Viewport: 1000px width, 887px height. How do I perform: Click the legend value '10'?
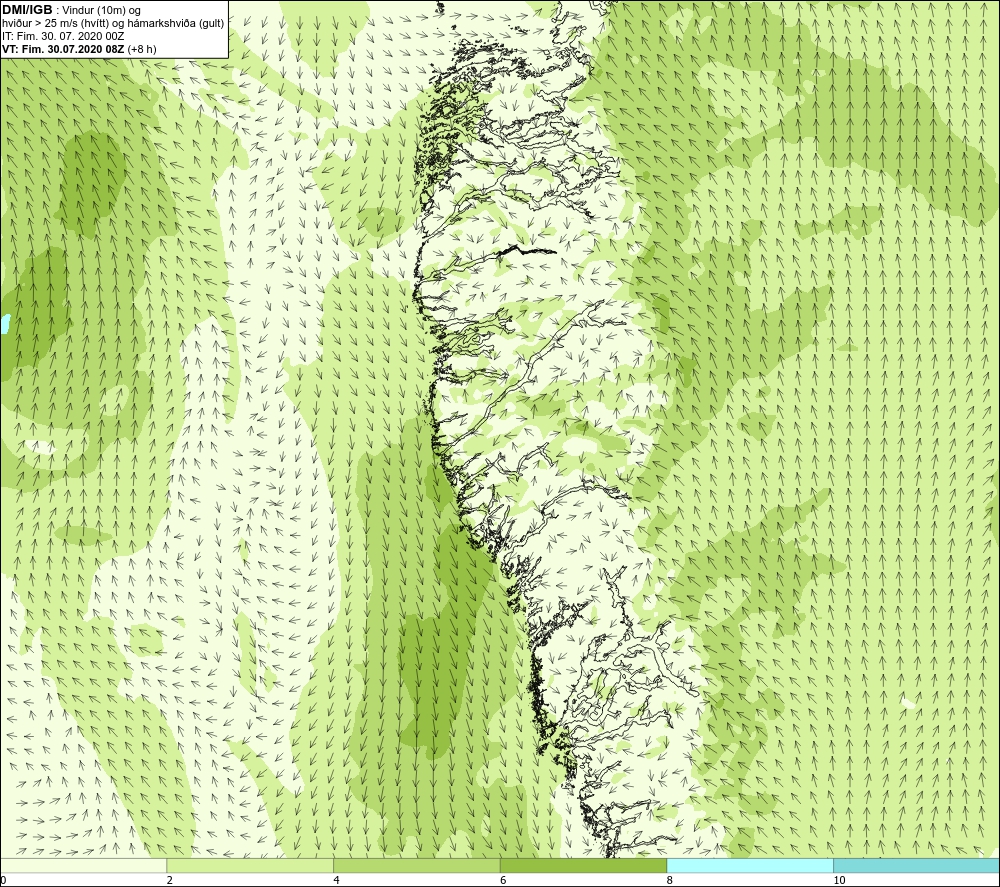[839, 880]
